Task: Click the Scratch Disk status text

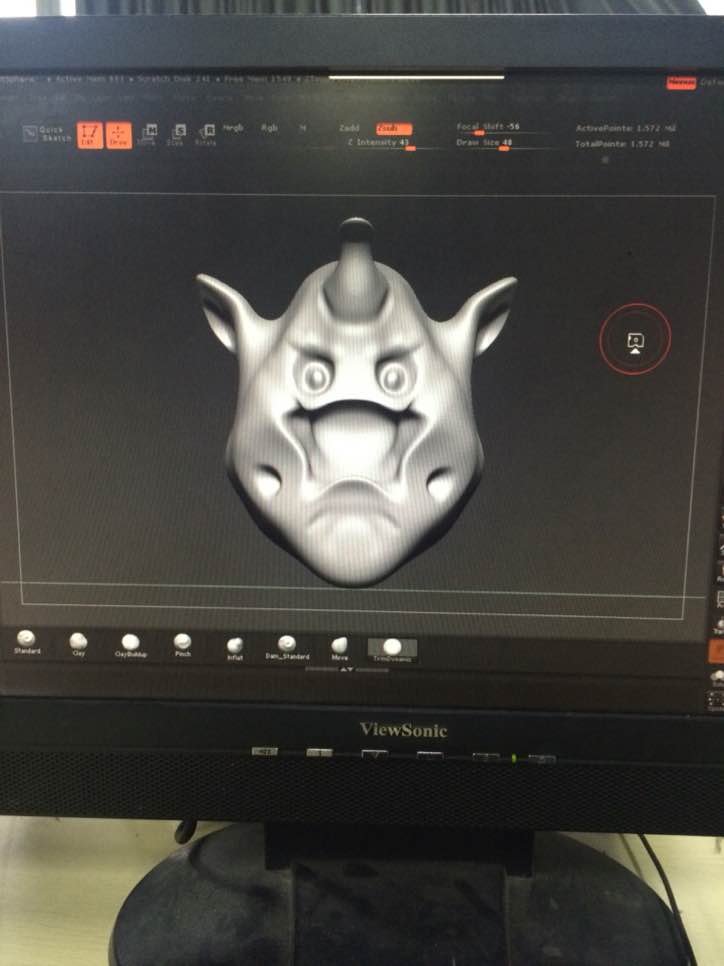Action: pos(174,79)
